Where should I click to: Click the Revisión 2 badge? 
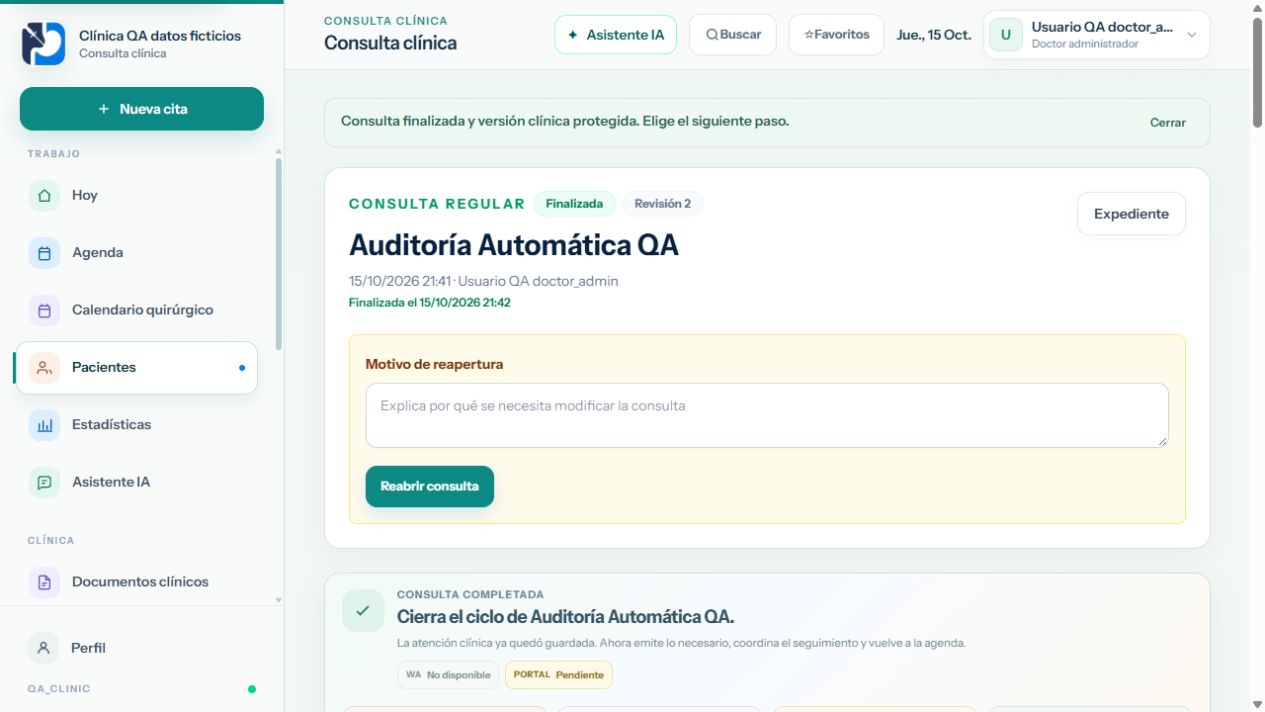(662, 204)
